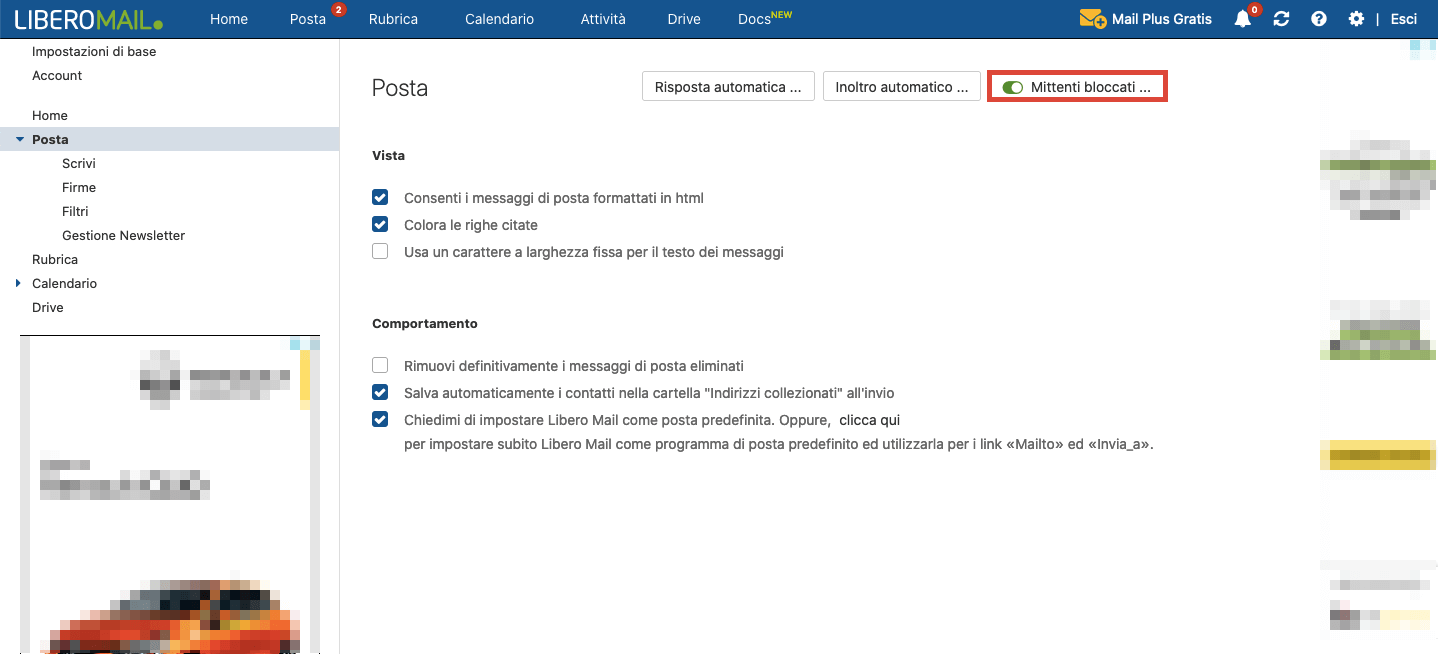Select Home in settings sidebar
This screenshot has height=654, width=1438.
tap(50, 115)
